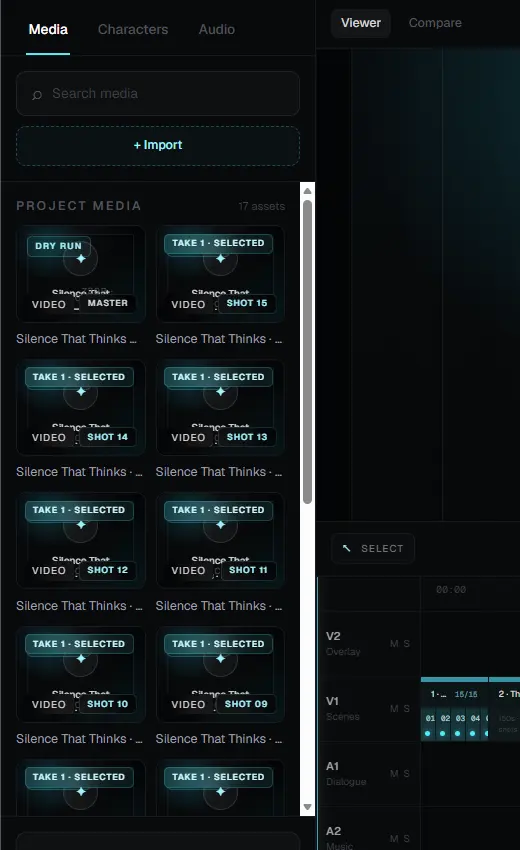Click the media panel scrollbar thumb
The height and width of the screenshot is (850, 520).
[307, 352]
